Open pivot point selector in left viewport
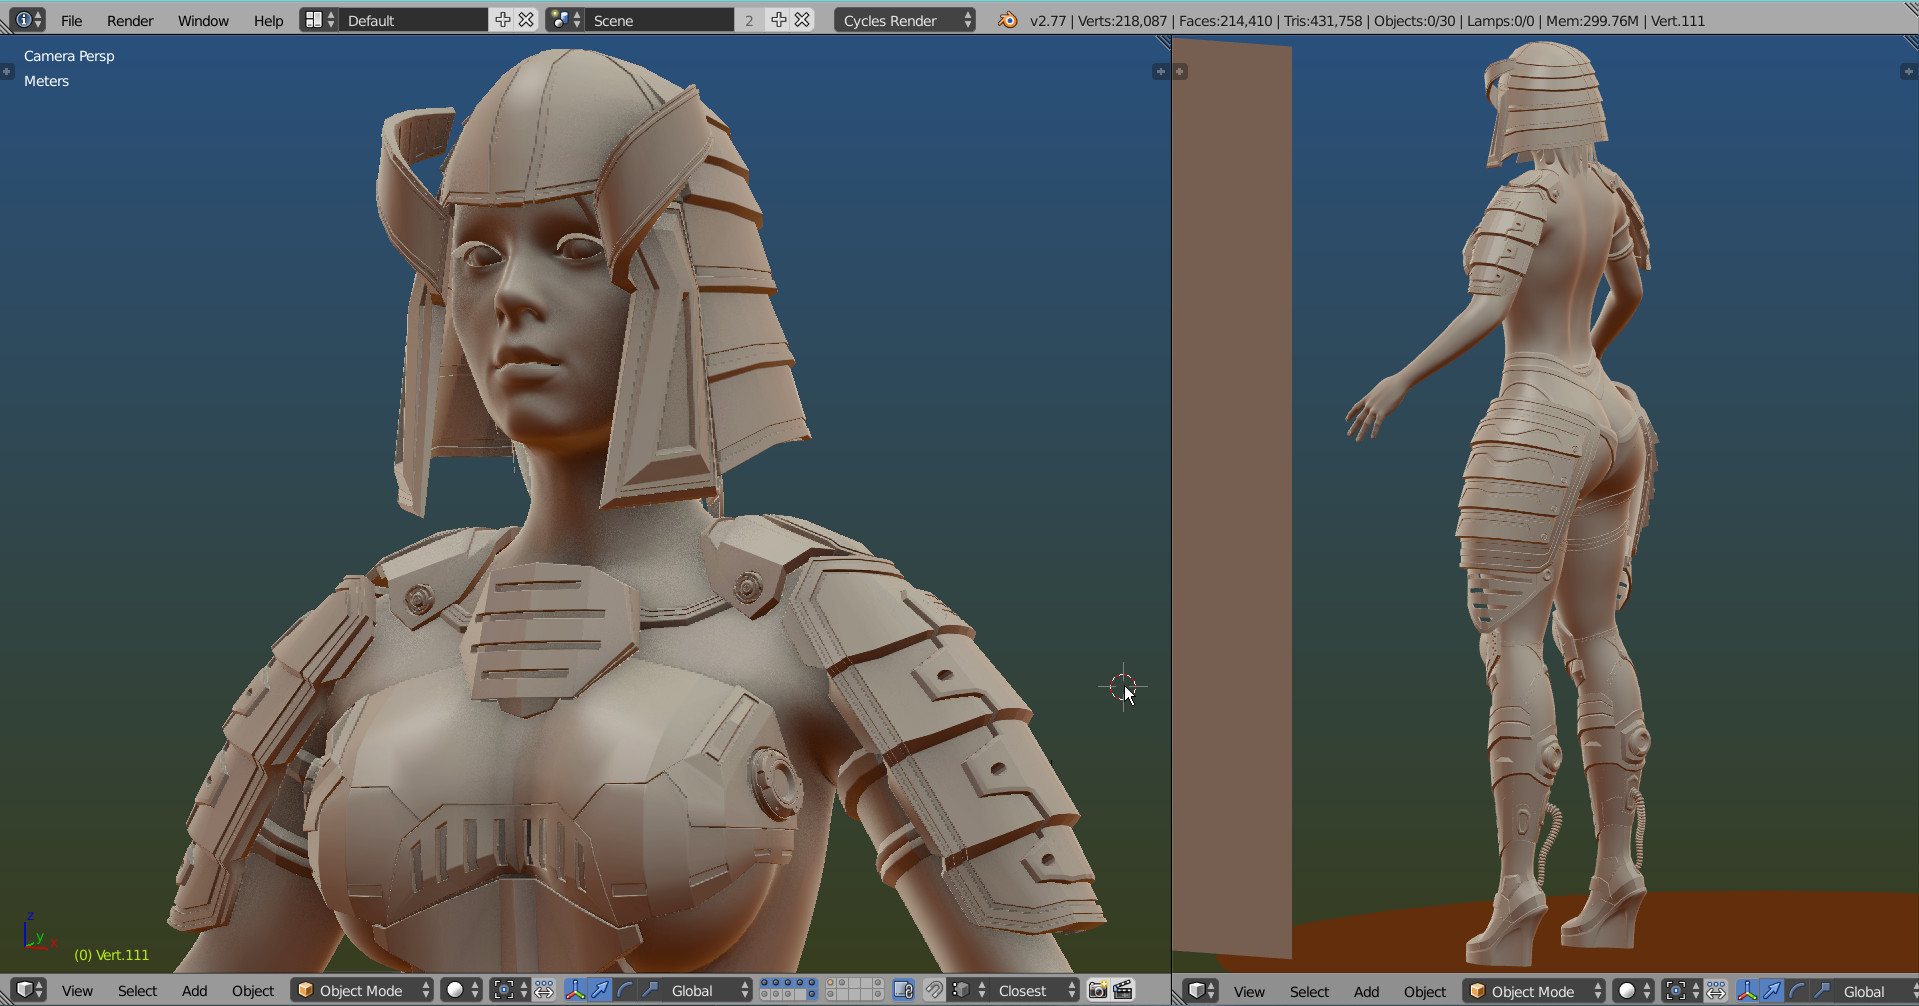 510,990
